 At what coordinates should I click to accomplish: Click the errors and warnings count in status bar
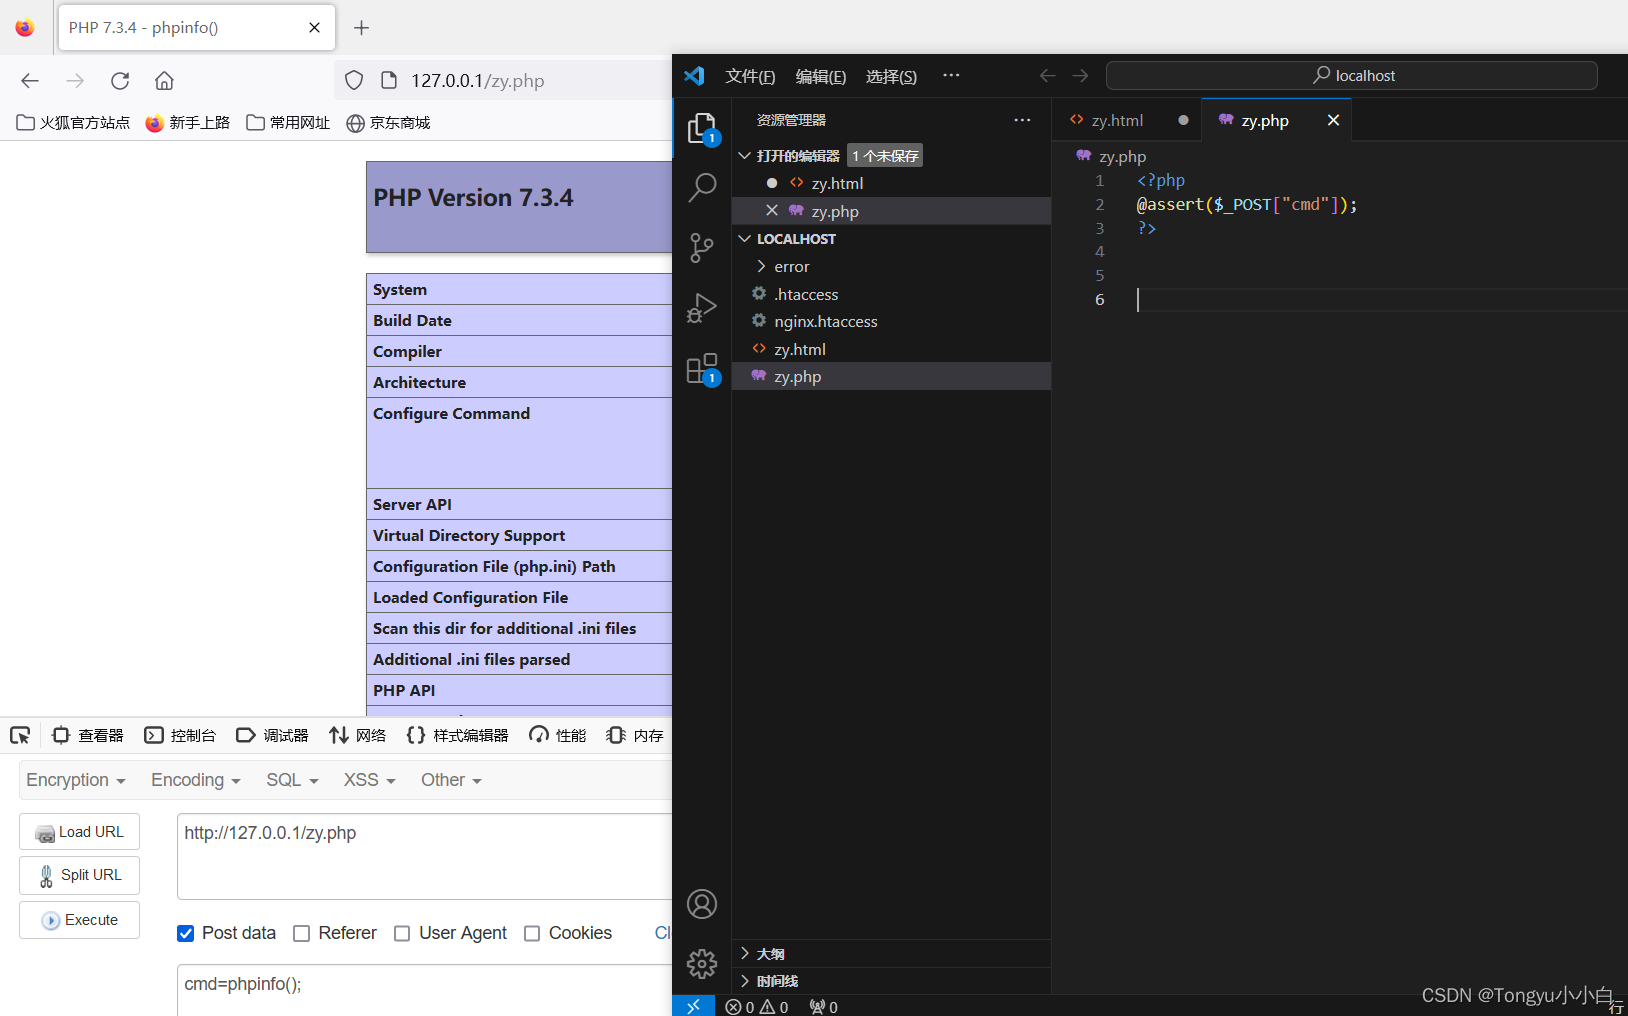click(757, 1007)
